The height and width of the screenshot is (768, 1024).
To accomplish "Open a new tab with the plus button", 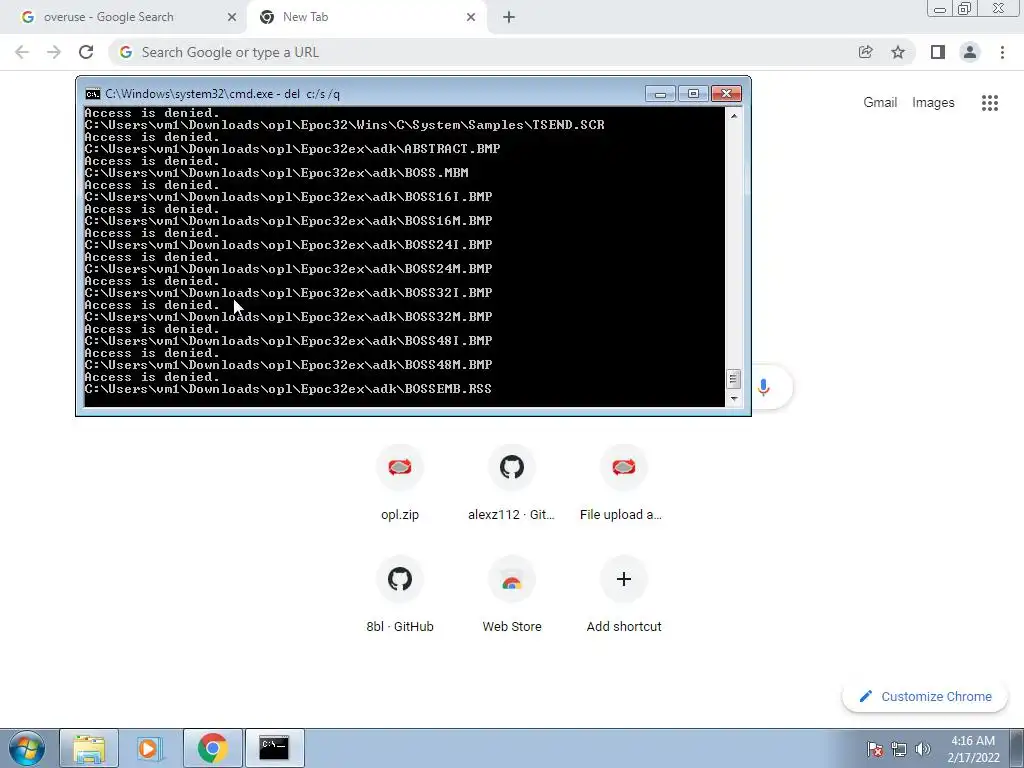I will point(509,17).
